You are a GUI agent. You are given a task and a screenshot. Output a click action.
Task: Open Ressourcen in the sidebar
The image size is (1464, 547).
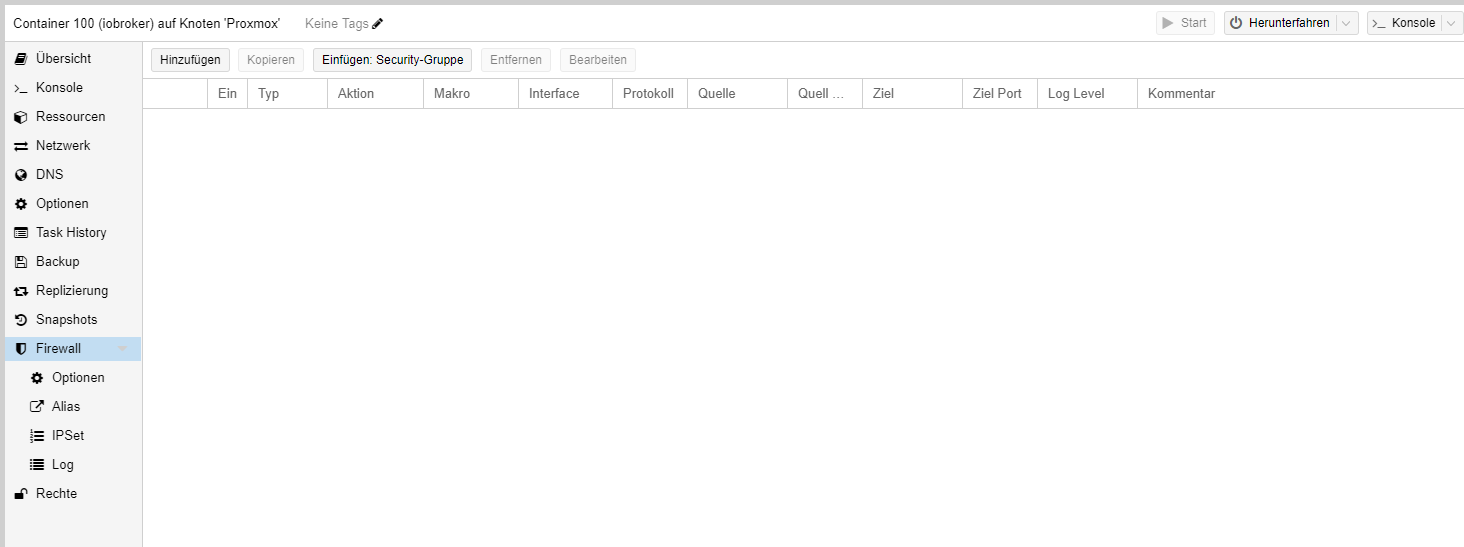[71, 117]
